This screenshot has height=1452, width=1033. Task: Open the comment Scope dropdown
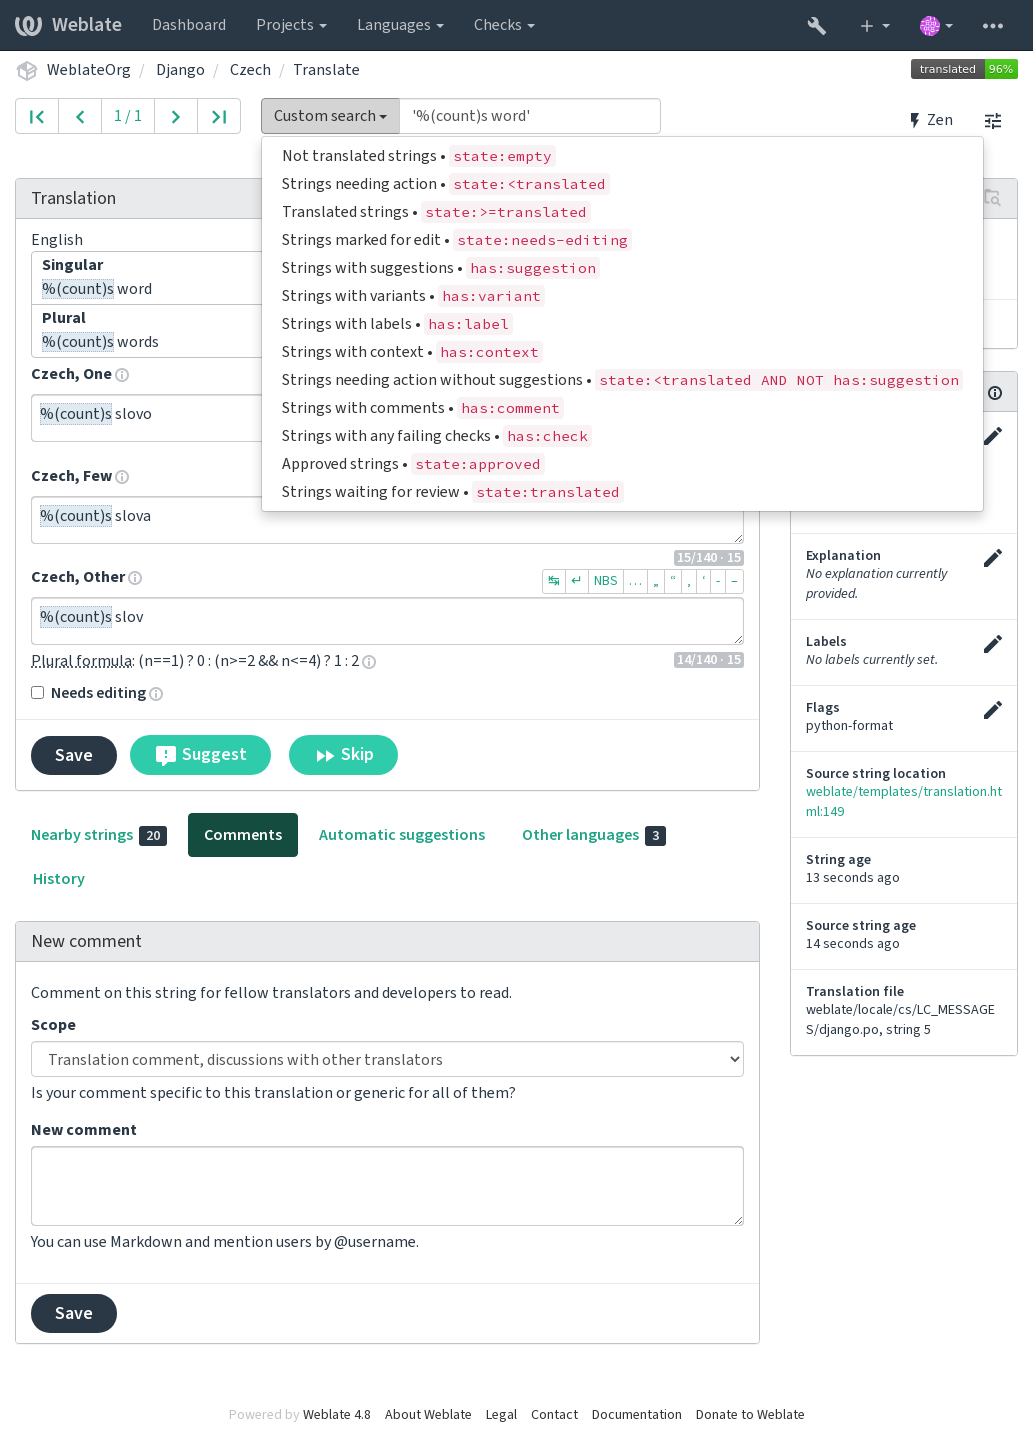[387, 1059]
